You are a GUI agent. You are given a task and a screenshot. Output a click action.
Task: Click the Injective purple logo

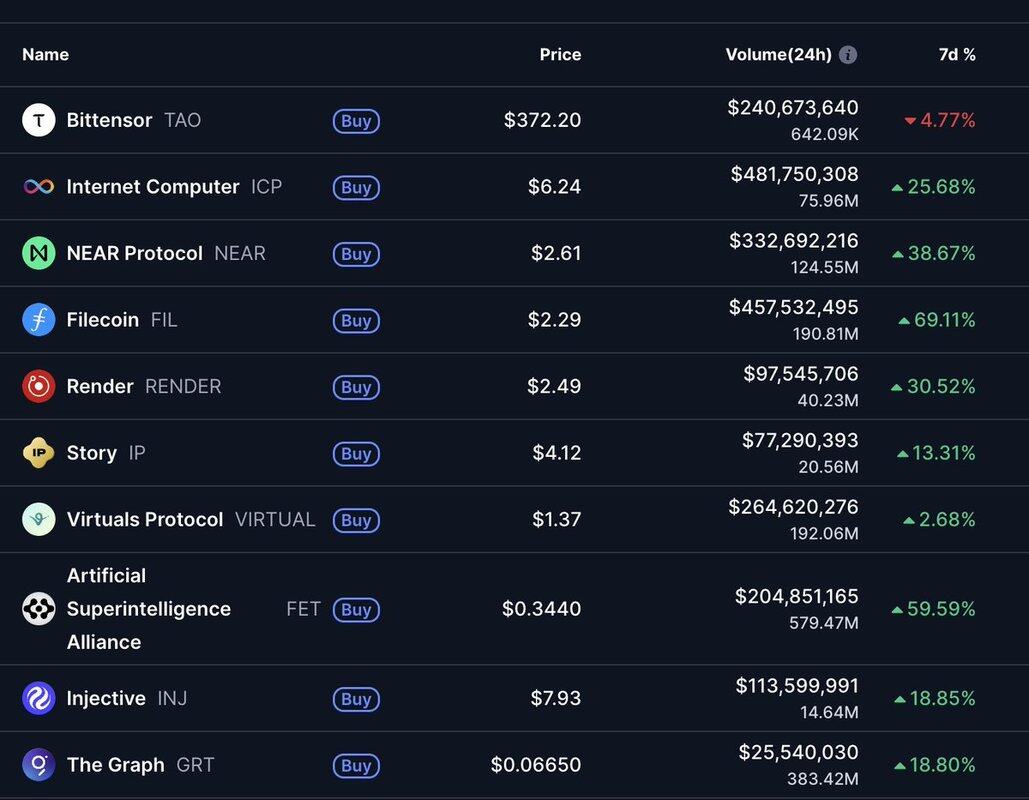(x=38, y=698)
